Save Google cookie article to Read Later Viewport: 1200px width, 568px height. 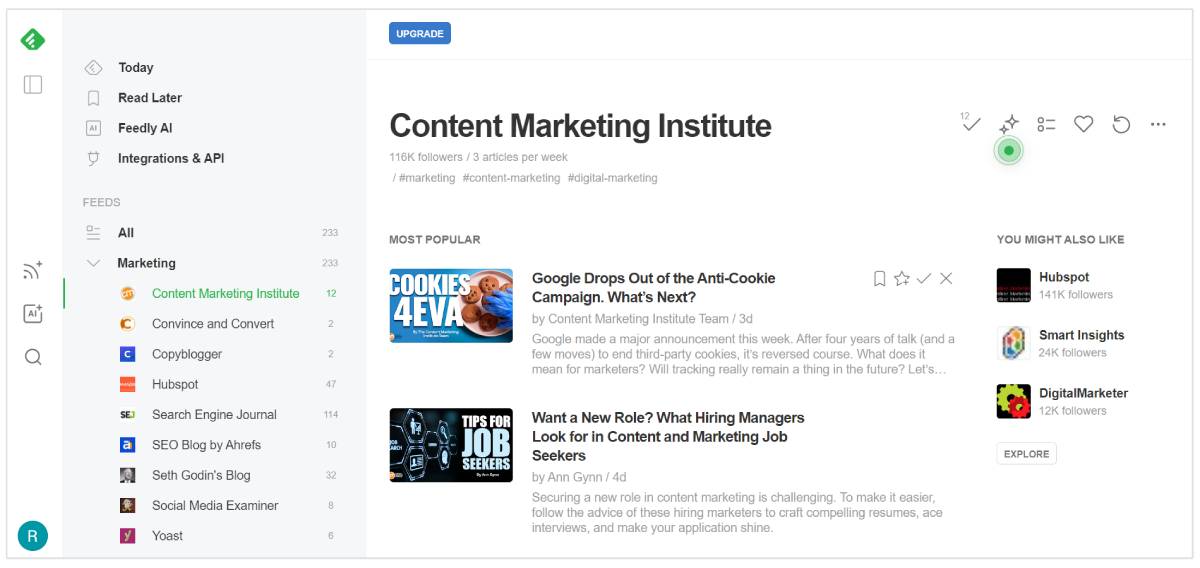pos(880,279)
